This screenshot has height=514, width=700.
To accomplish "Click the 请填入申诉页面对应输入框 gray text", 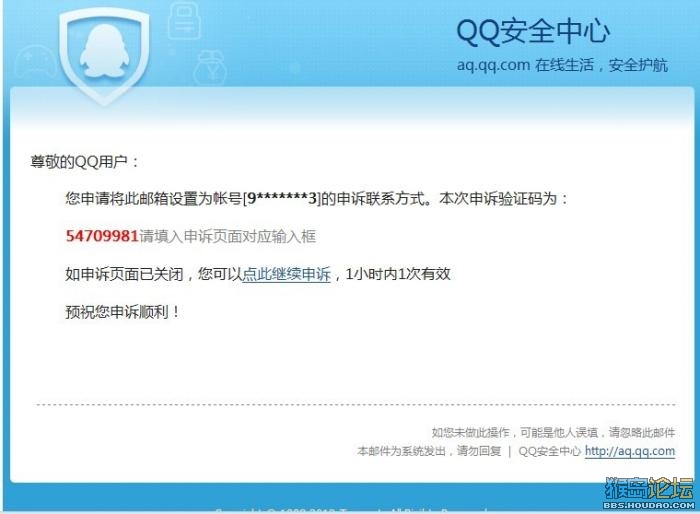I will point(227,236).
